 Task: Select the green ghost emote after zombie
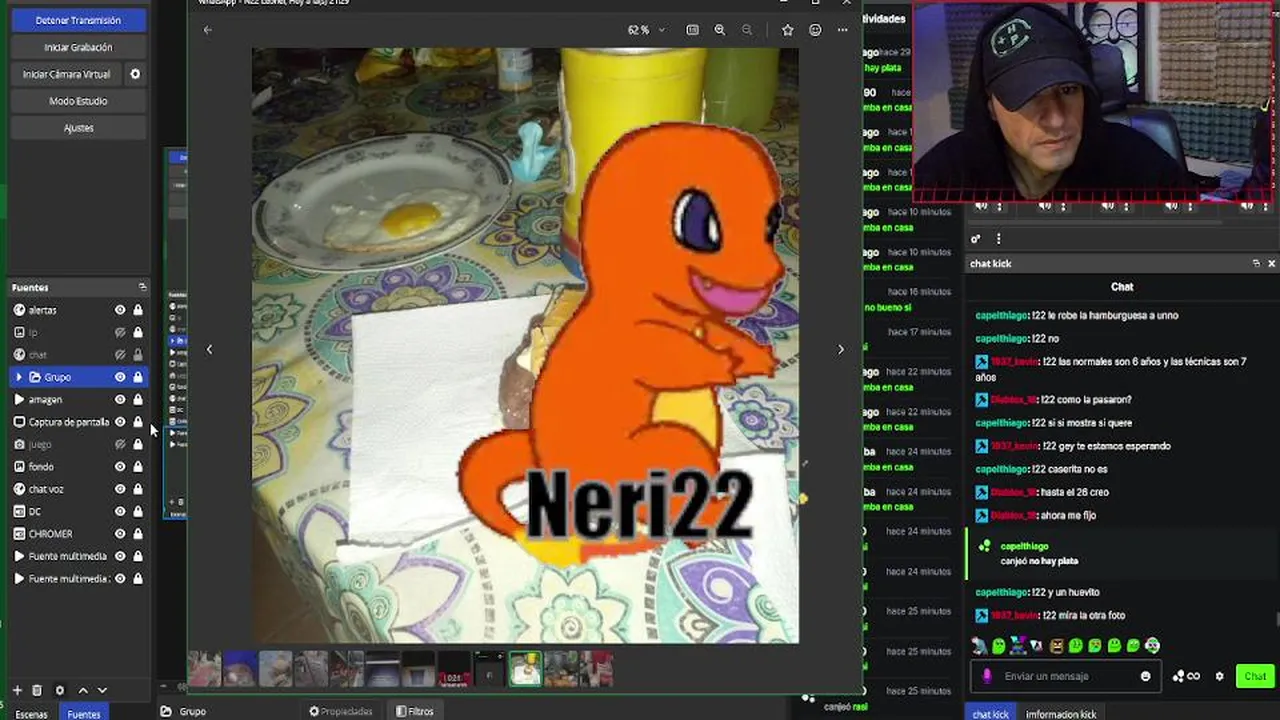coord(999,646)
